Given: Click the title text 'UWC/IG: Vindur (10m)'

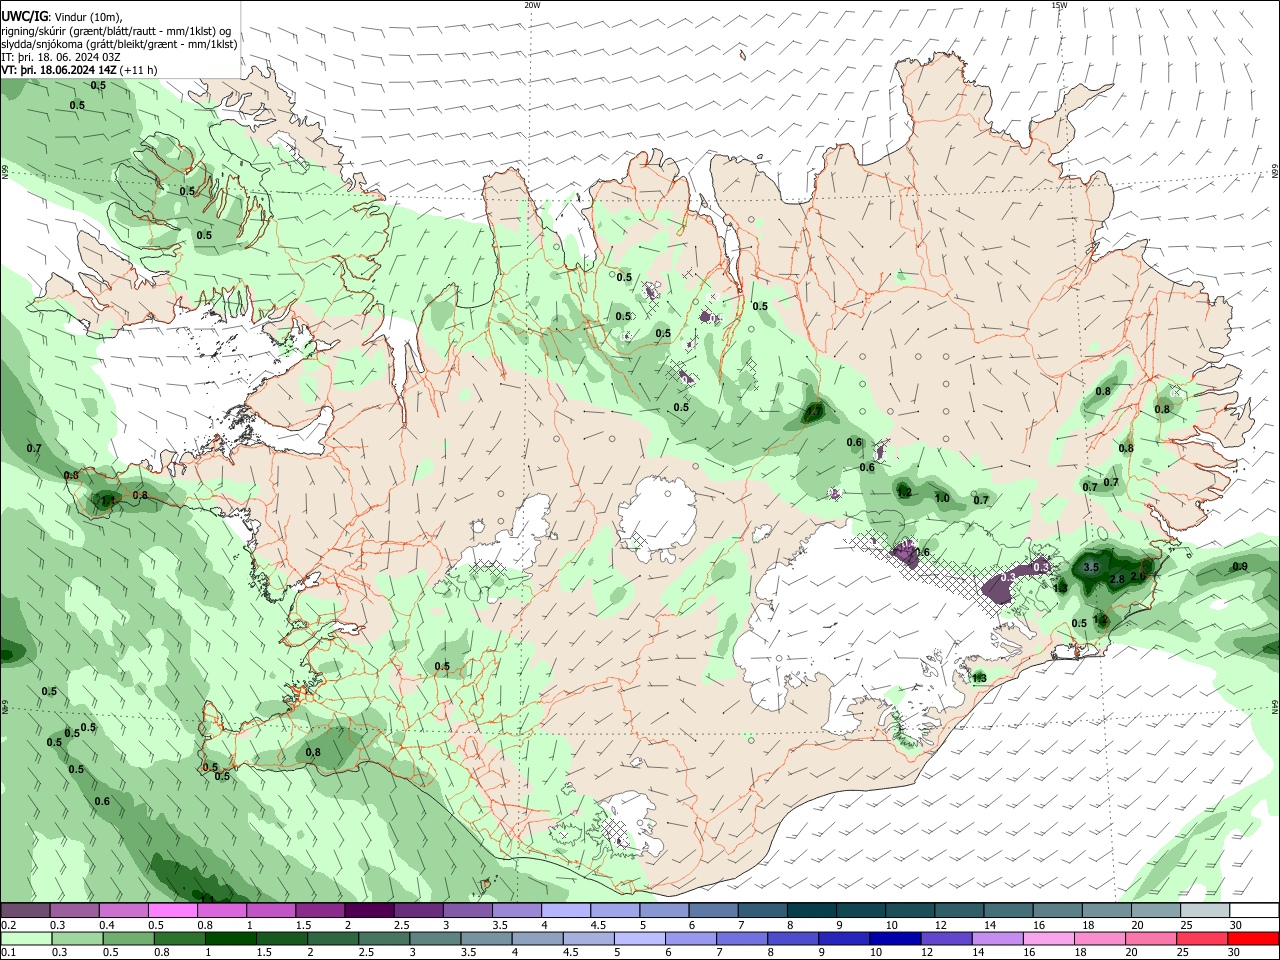Looking at the screenshot, I should (x=62, y=16).
